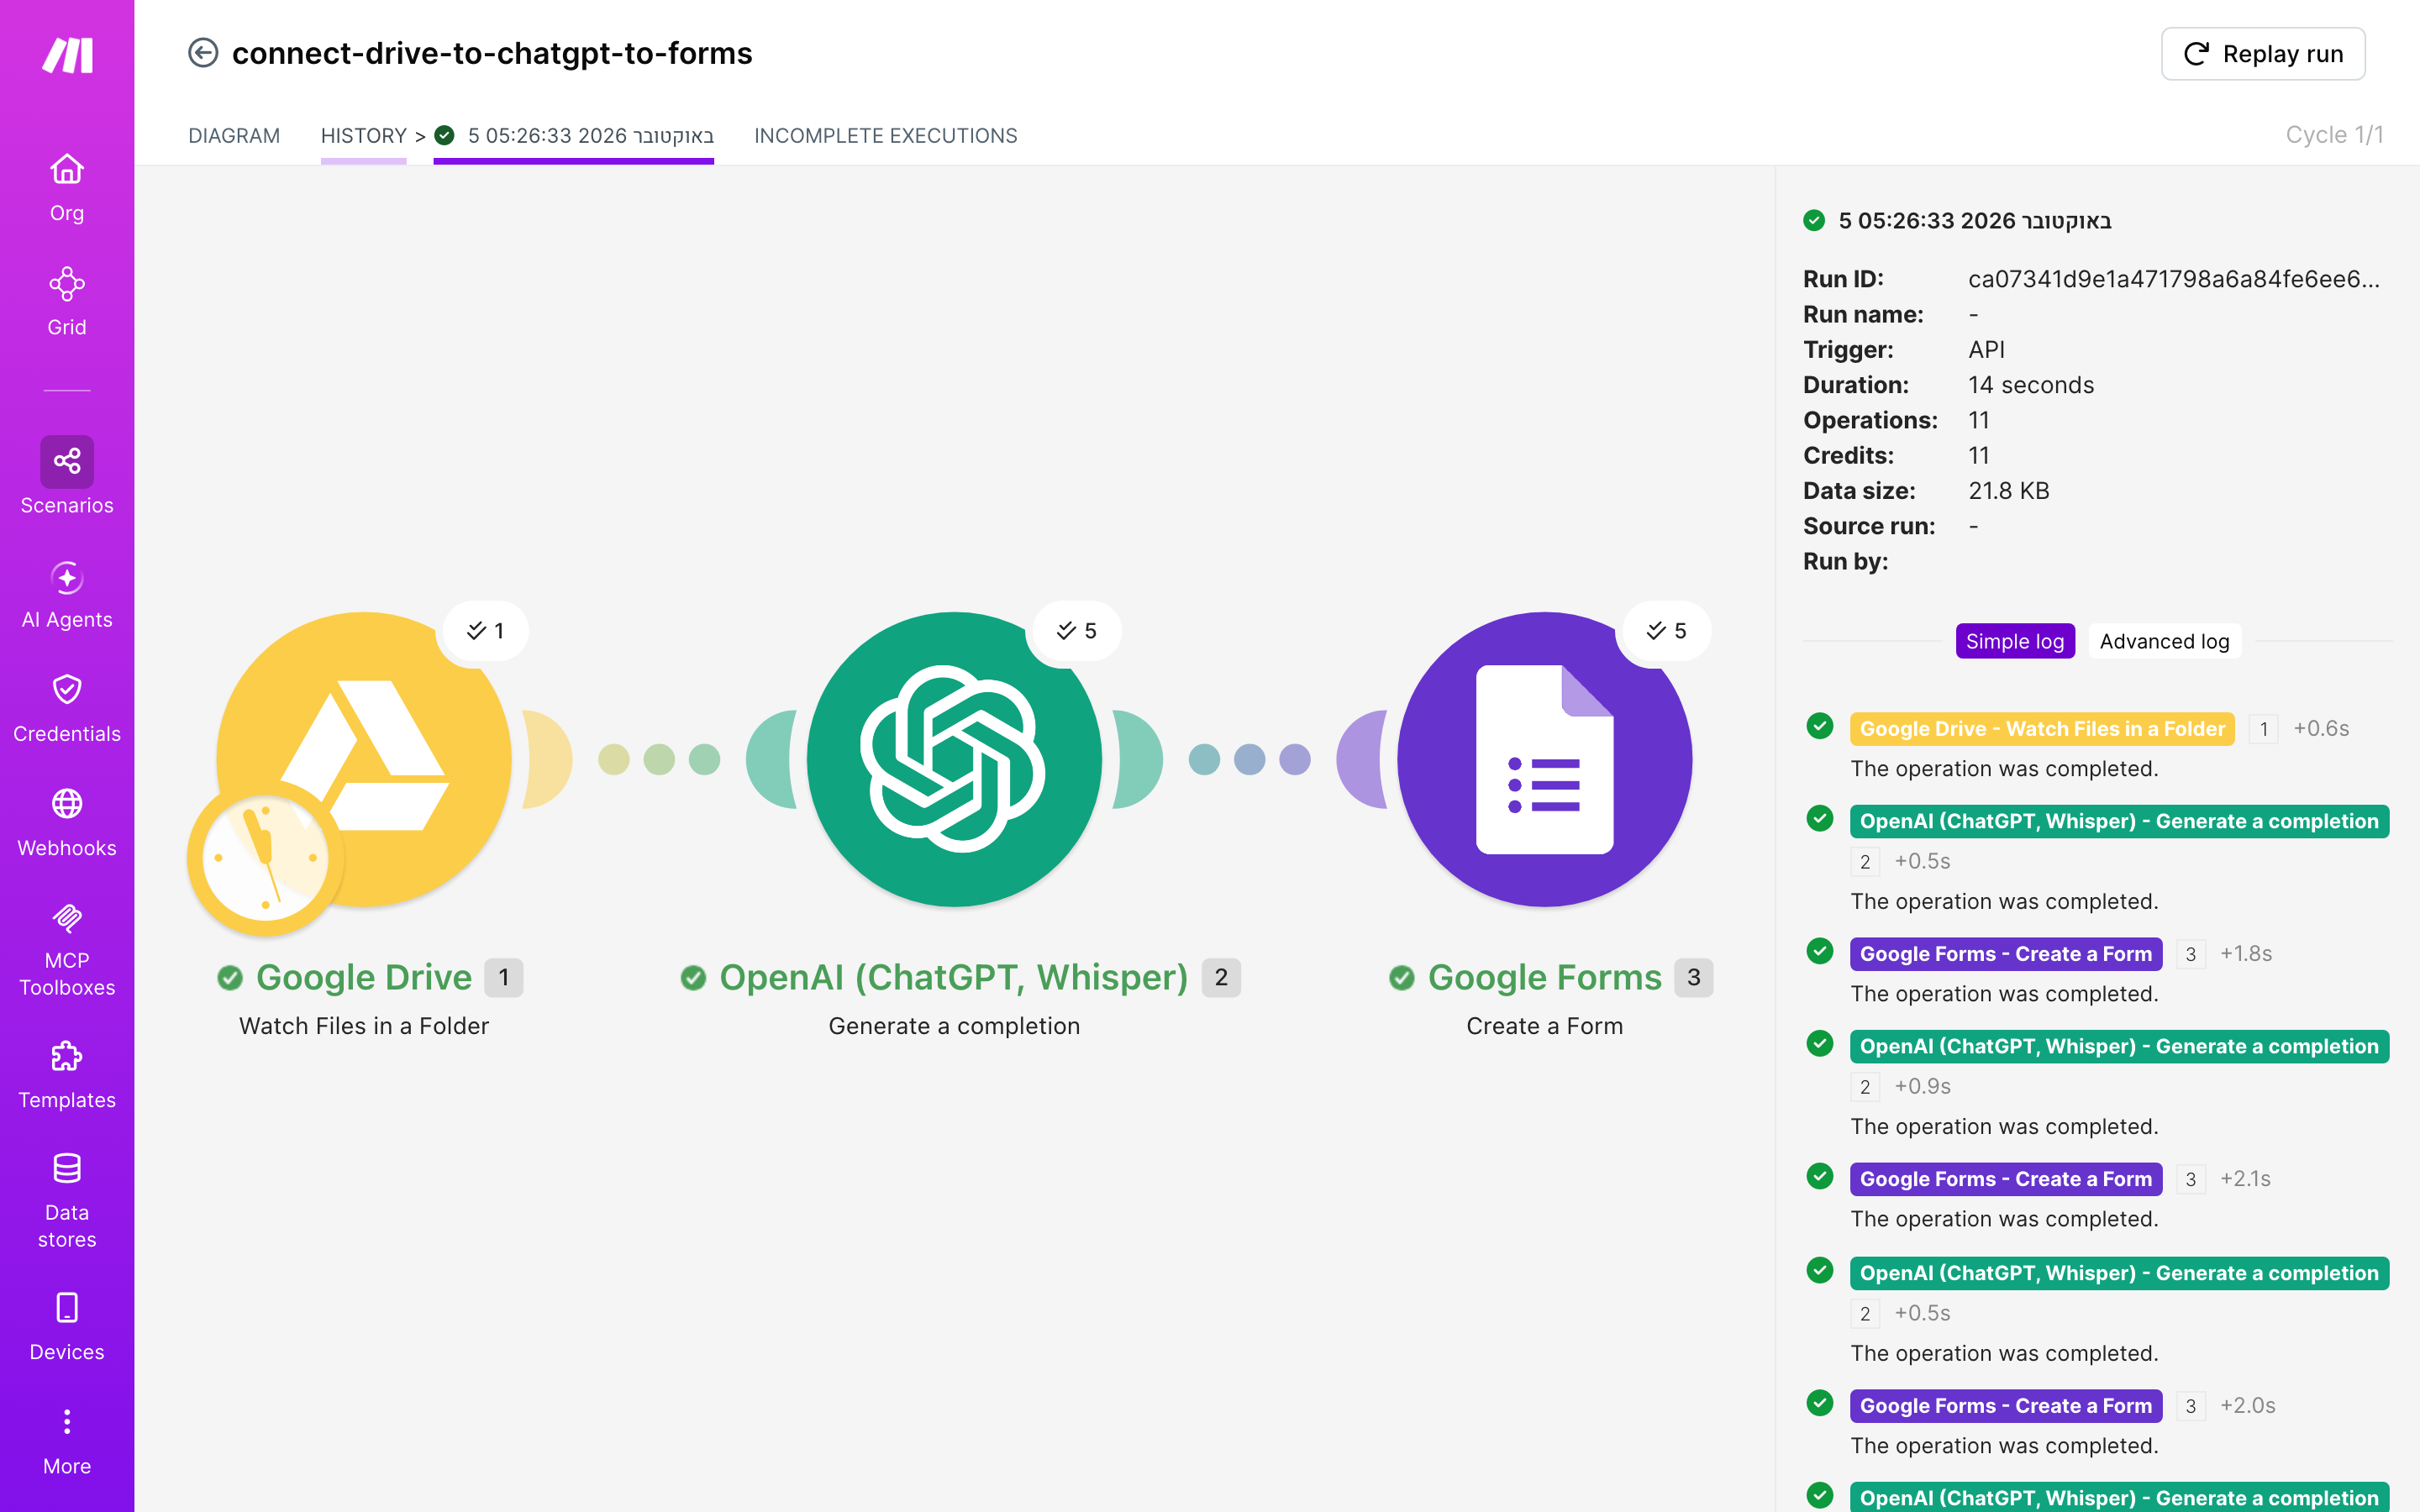The width and height of the screenshot is (2420, 1512).
Task: Open Data stores section
Action: pyautogui.click(x=67, y=1201)
